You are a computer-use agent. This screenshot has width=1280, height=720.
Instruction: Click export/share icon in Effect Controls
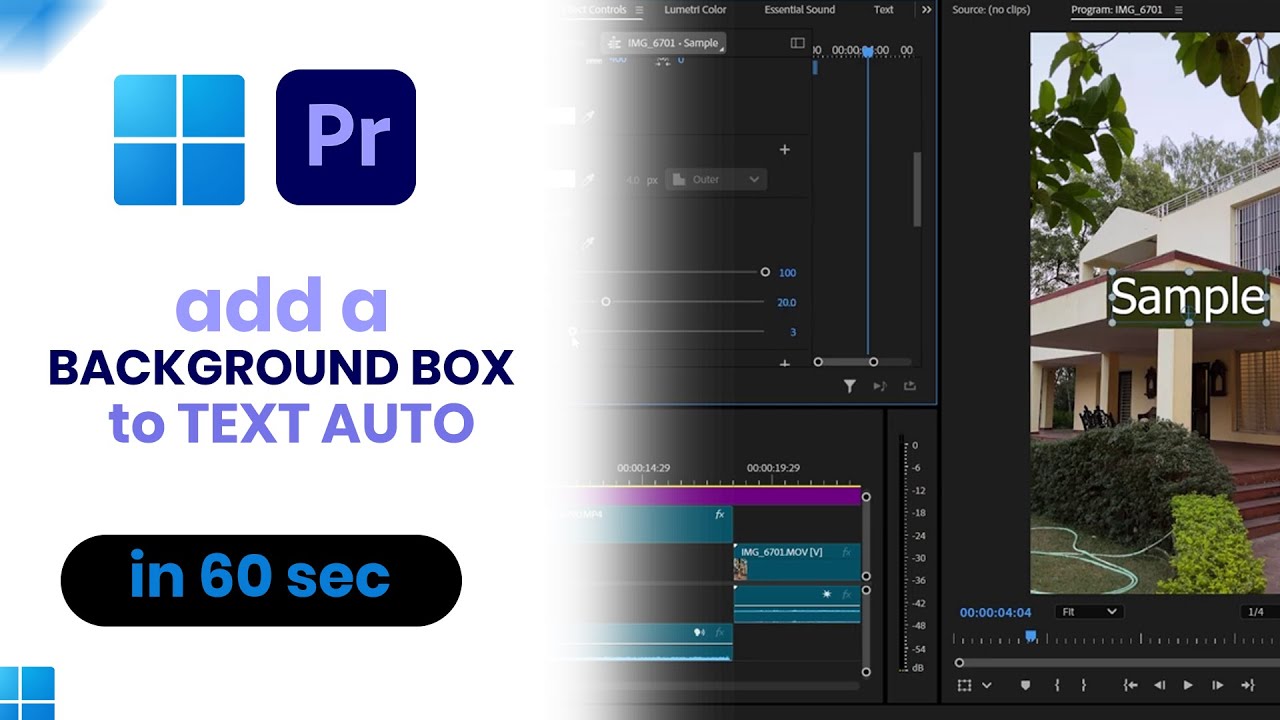point(910,386)
